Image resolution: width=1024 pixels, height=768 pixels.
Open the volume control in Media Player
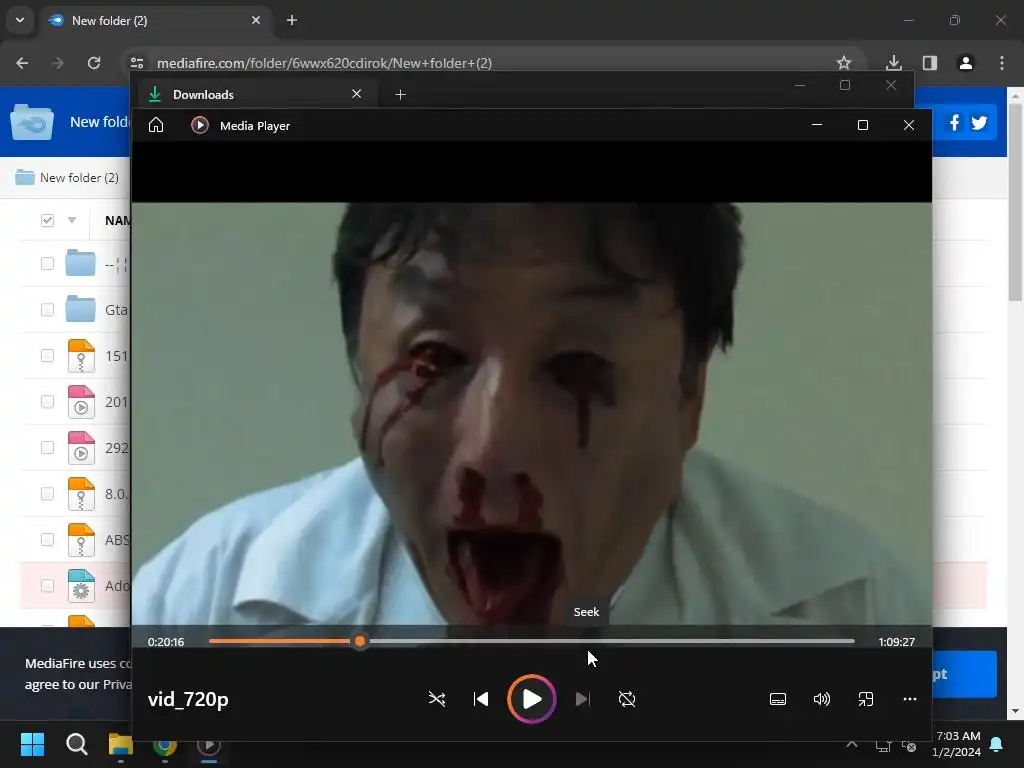click(822, 699)
